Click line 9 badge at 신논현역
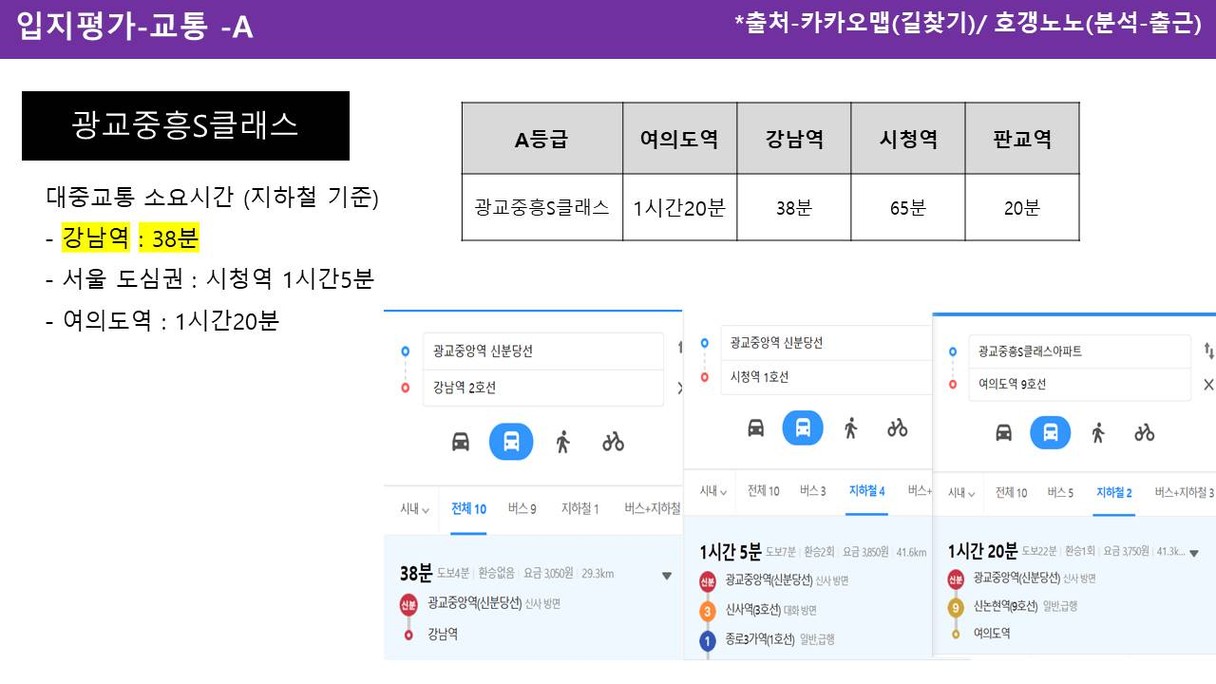This screenshot has height=684, width=1216. click(x=955, y=606)
